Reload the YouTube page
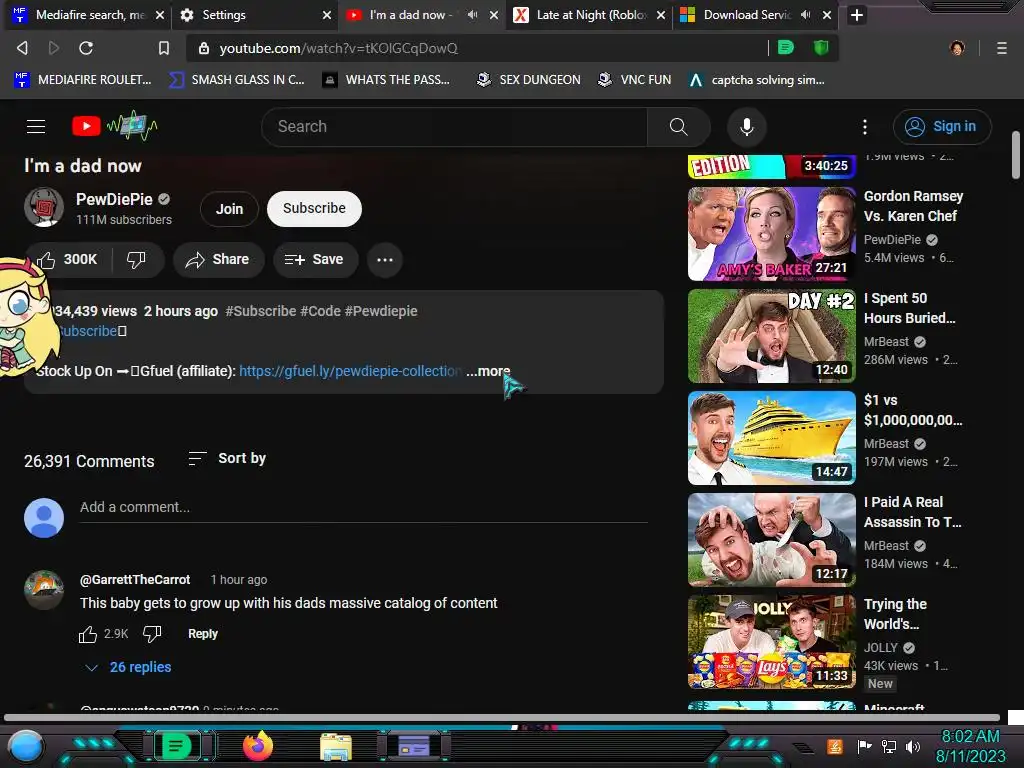 (86, 48)
